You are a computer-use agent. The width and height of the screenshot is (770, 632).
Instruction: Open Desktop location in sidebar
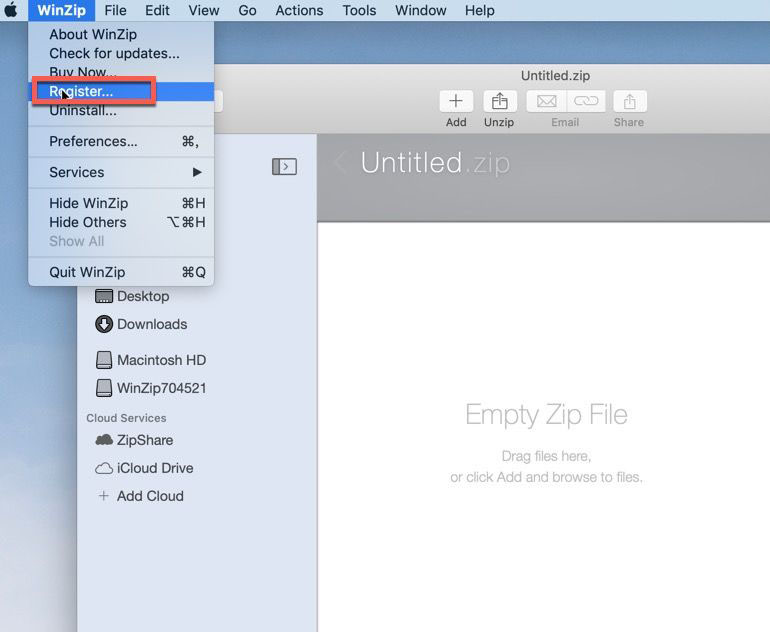point(132,296)
